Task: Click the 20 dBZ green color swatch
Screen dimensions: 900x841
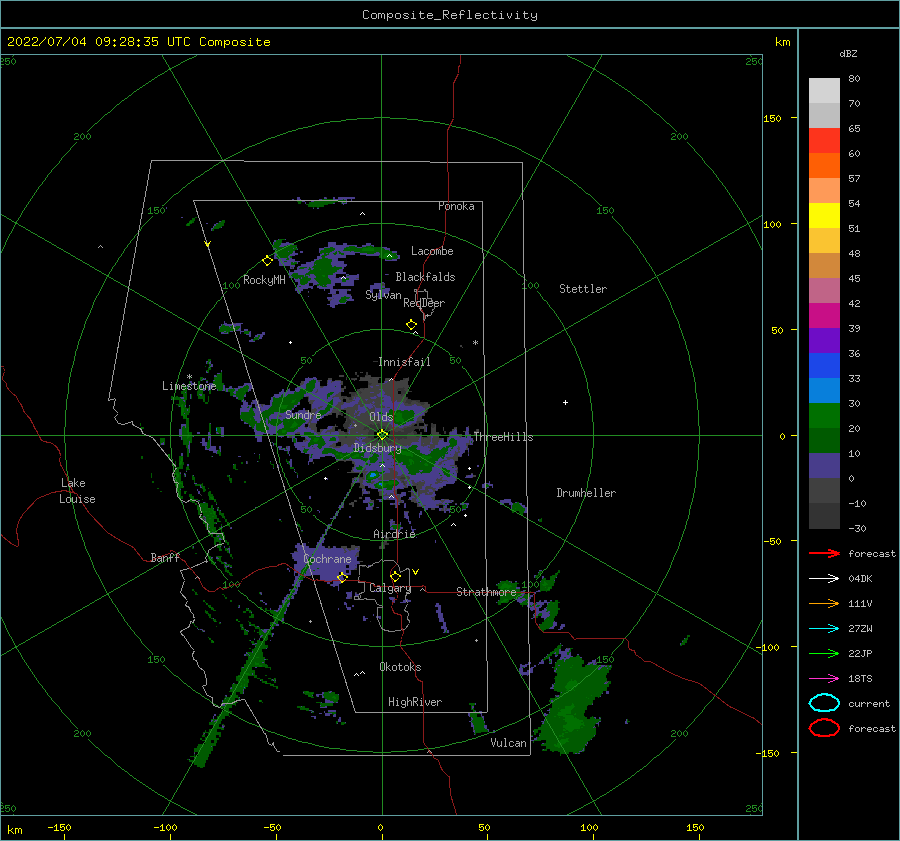Action: [824, 416]
